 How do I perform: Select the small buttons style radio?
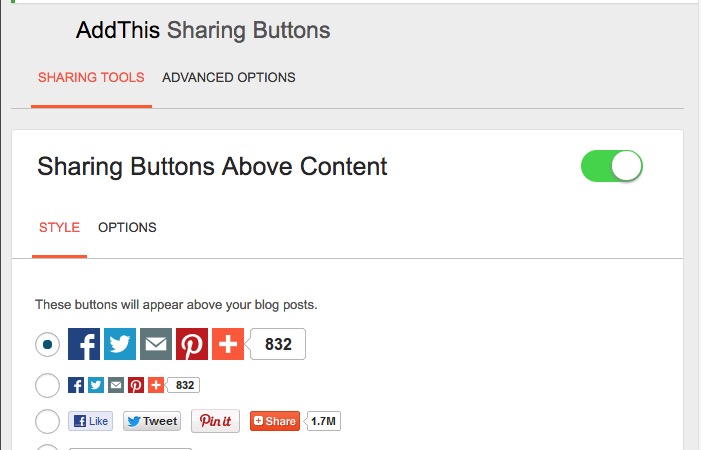47,385
